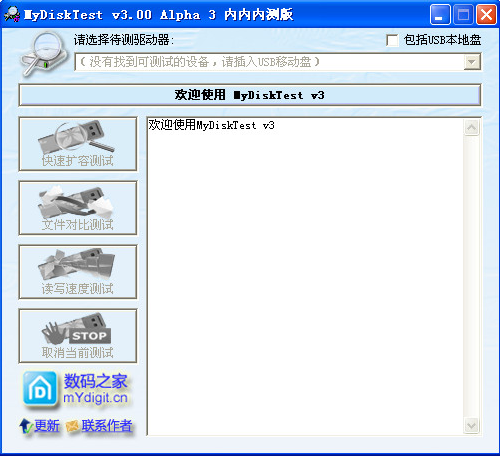Click the log scrollbar up arrow

click(472, 127)
